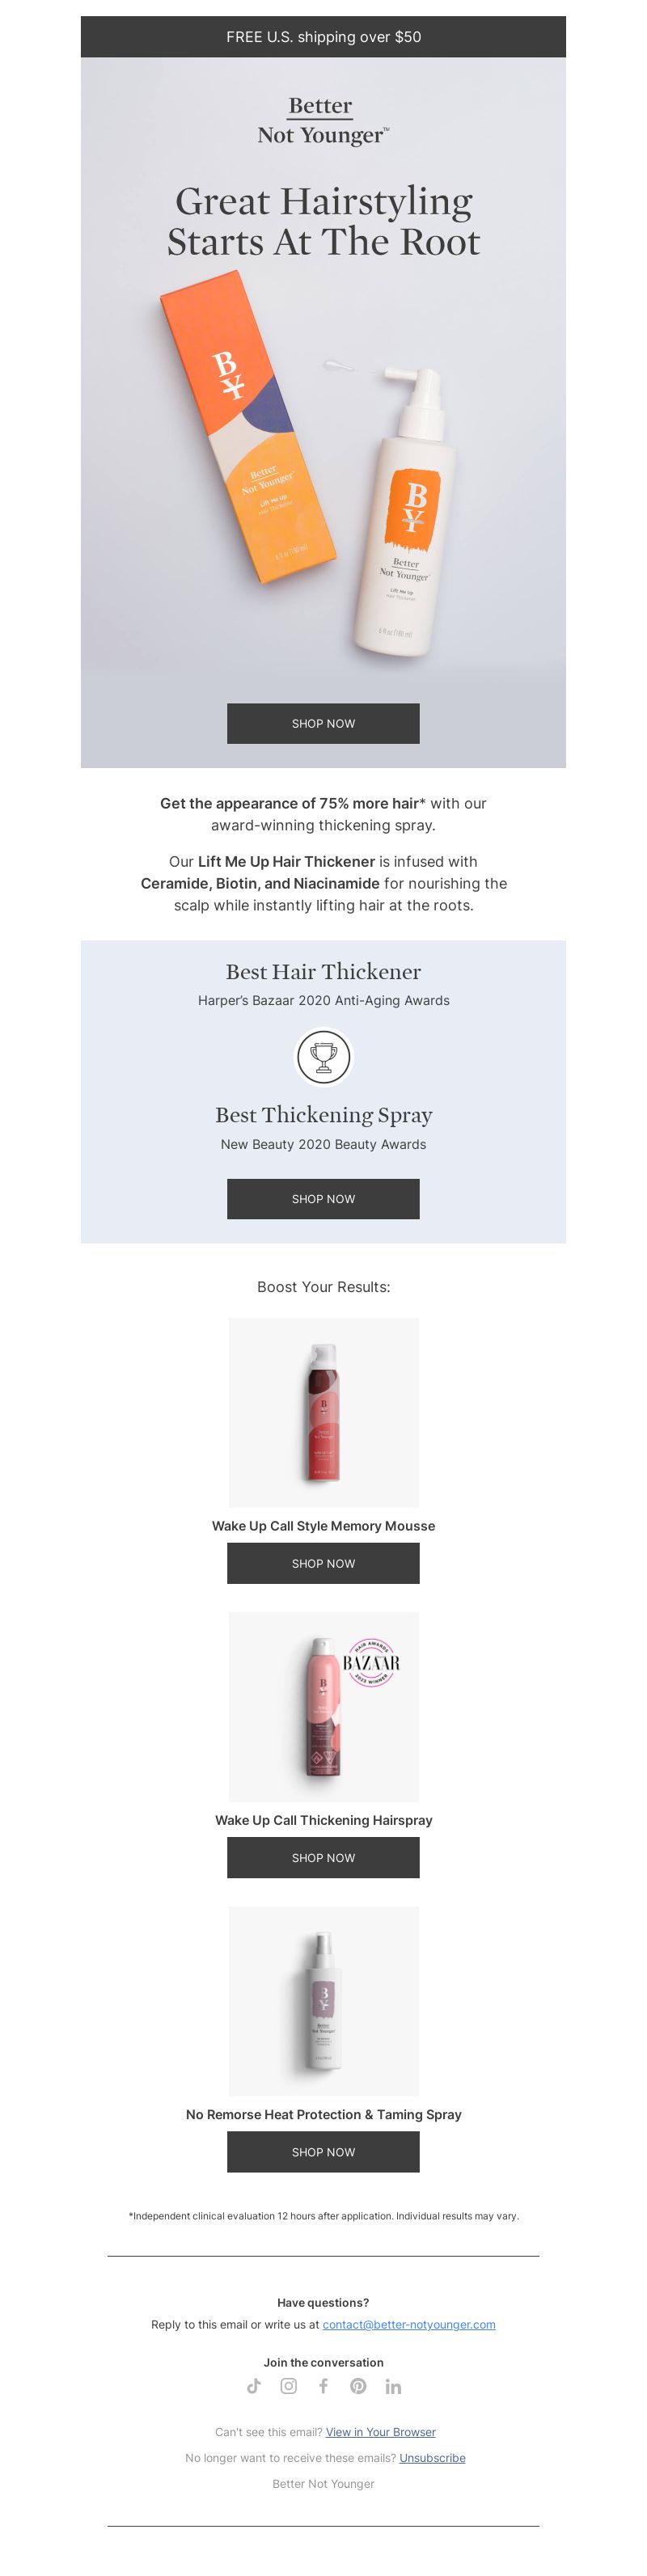647x2576 pixels.
Task: Open the Facebook social icon
Action: (323, 2386)
